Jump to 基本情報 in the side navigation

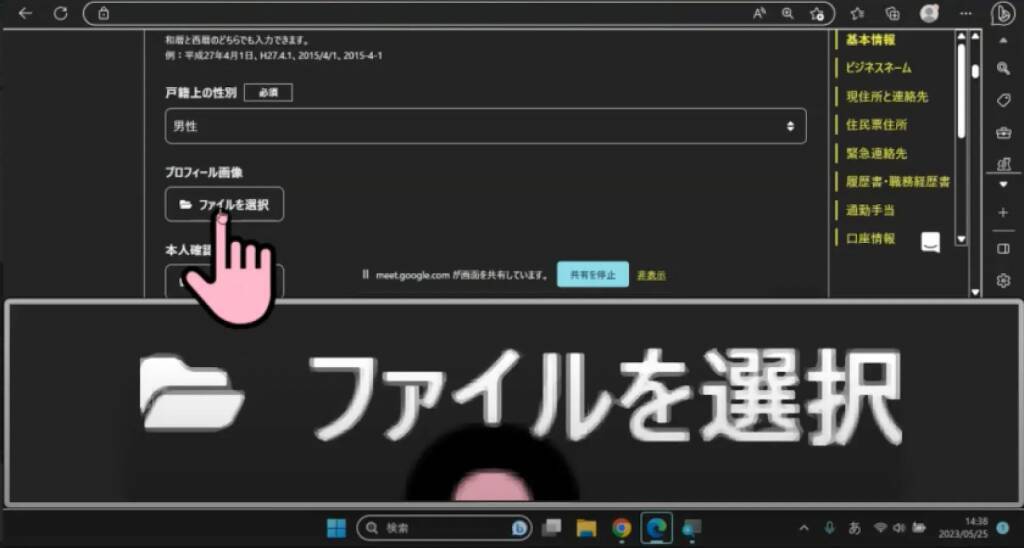(x=871, y=40)
